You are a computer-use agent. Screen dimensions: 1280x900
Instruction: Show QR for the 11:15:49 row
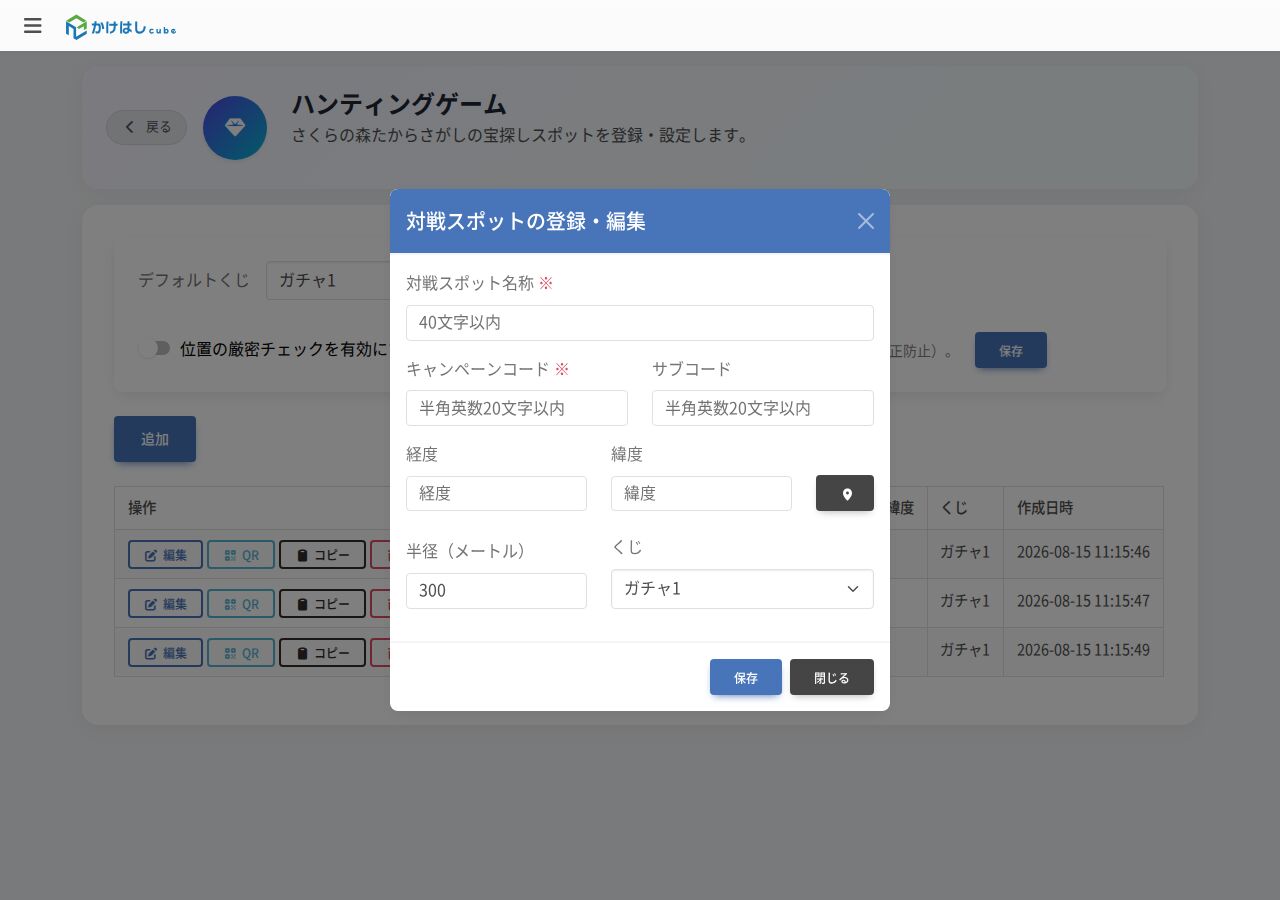(241, 653)
